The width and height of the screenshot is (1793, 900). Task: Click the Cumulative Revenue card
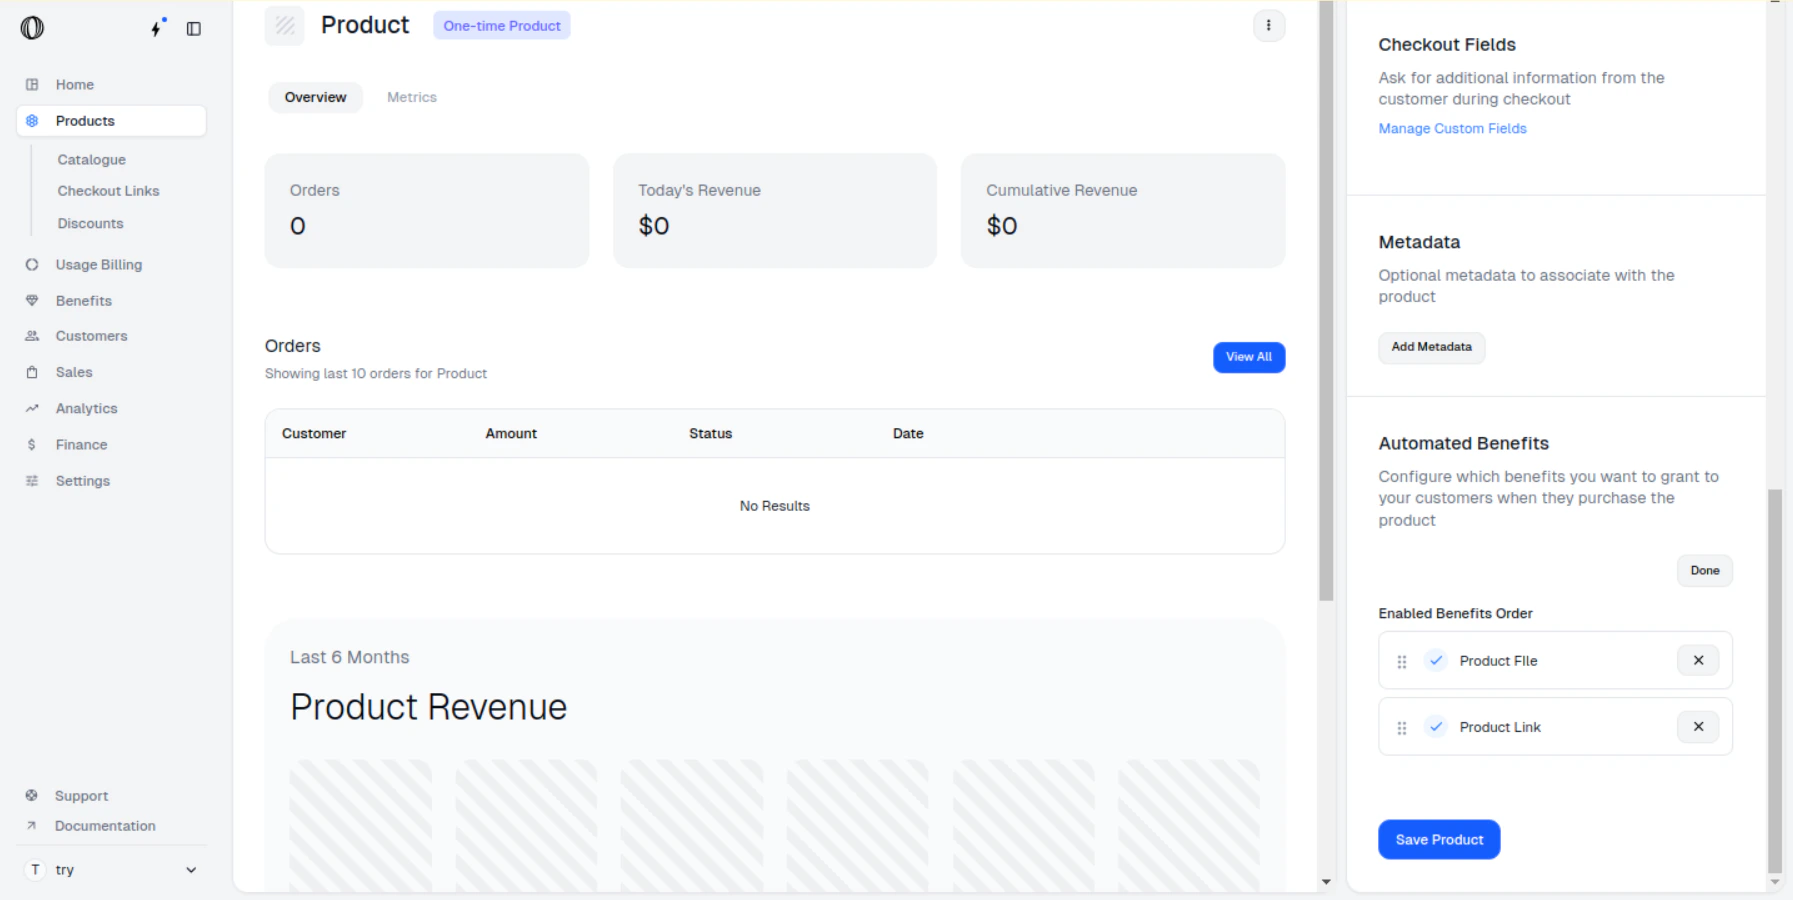tap(1123, 210)
